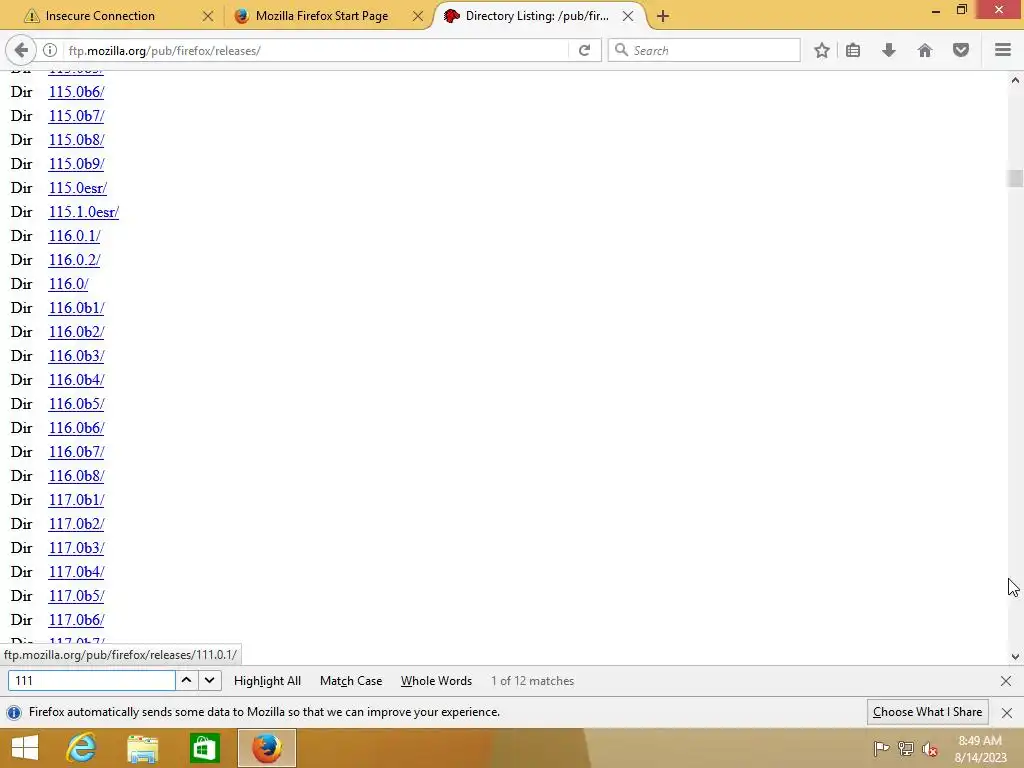Viewport: 1024px width, 768px height.
Task: Go back using the back arrow button
Action: (x=21, y=50)
